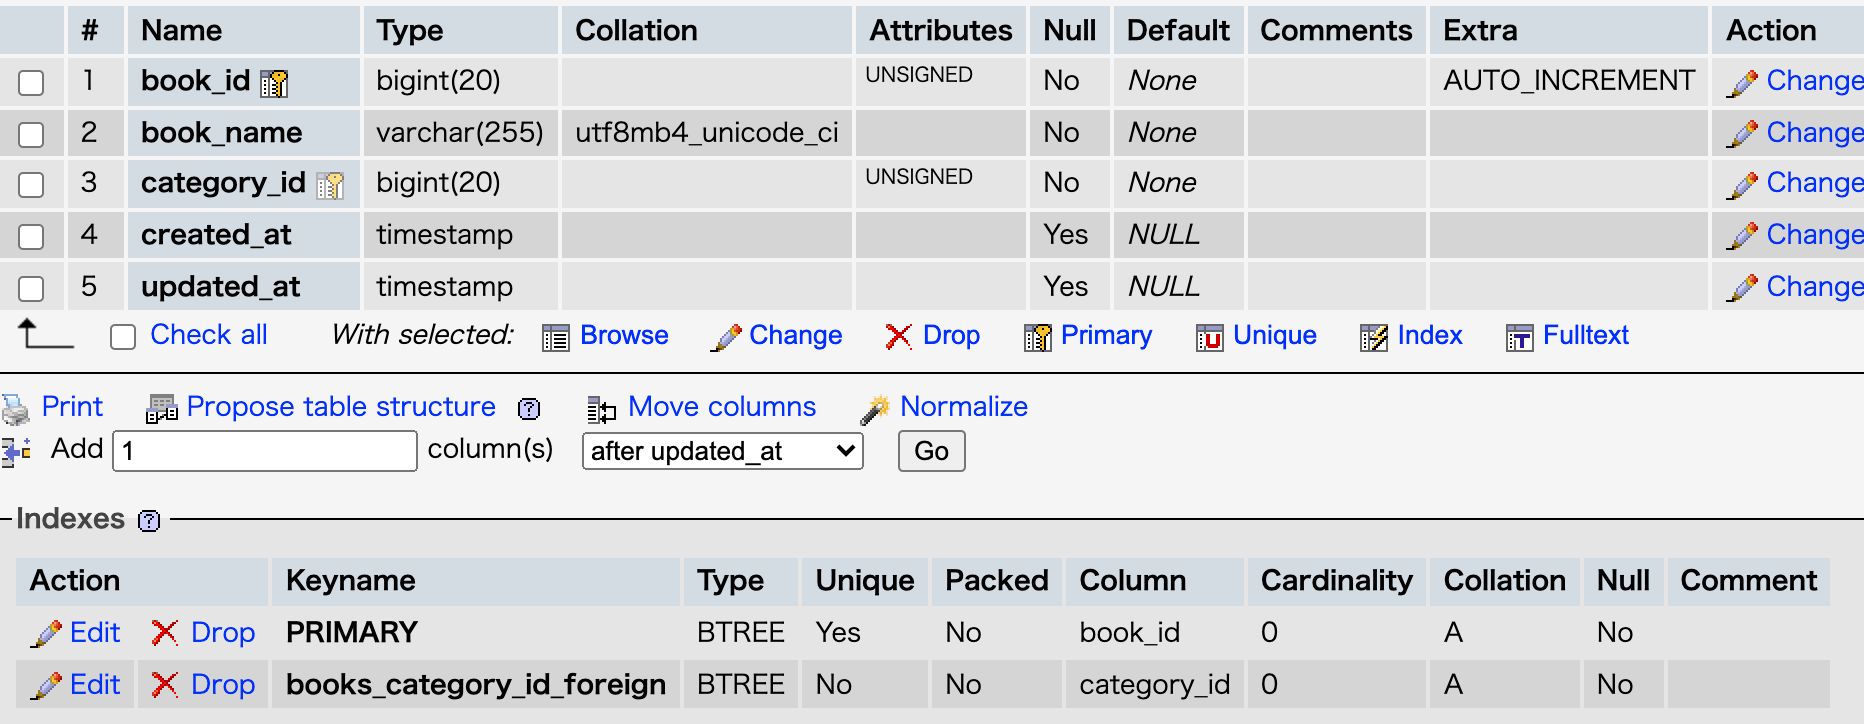Viewport: 1864px width, 724px height.
Task: Tick the checkbox for the book_id column
Action: pos(31,83)
